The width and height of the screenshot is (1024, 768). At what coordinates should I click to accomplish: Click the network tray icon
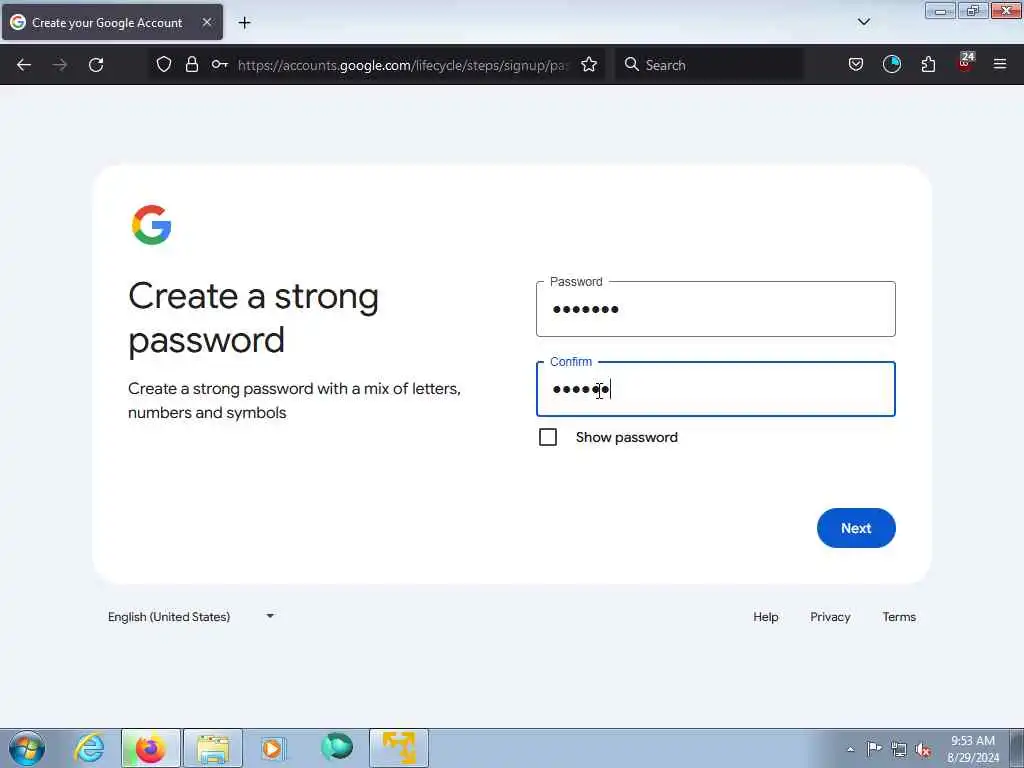[x=899, y=749]
